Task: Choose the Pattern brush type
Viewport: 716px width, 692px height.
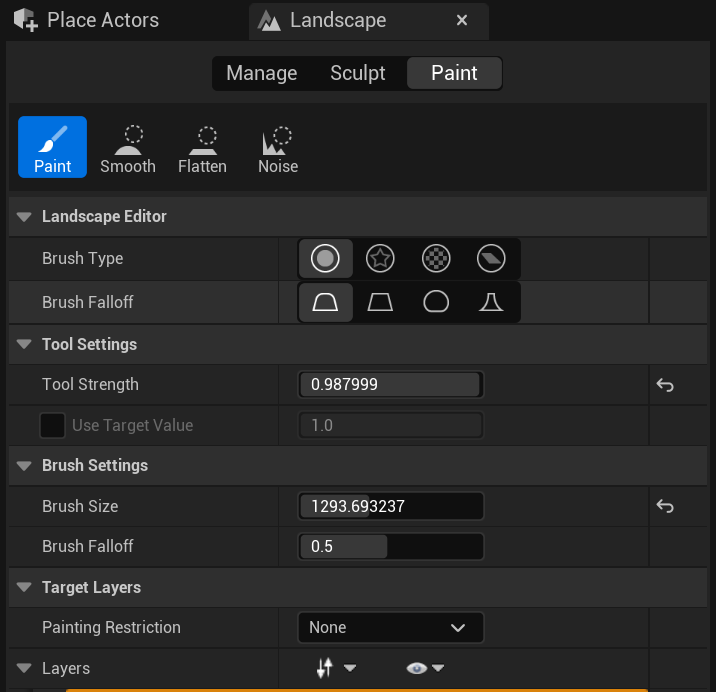Action: [435, 259]
